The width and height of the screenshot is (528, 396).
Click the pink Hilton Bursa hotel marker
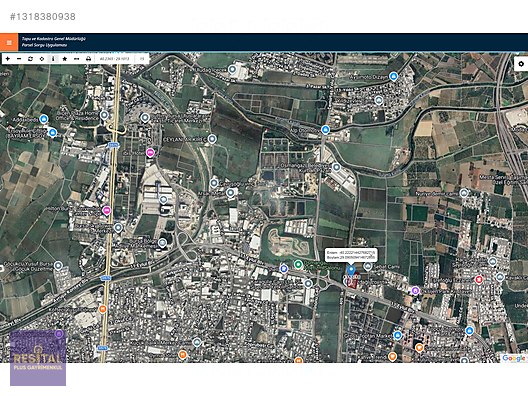pyautogui.click(x=107, y=211)
